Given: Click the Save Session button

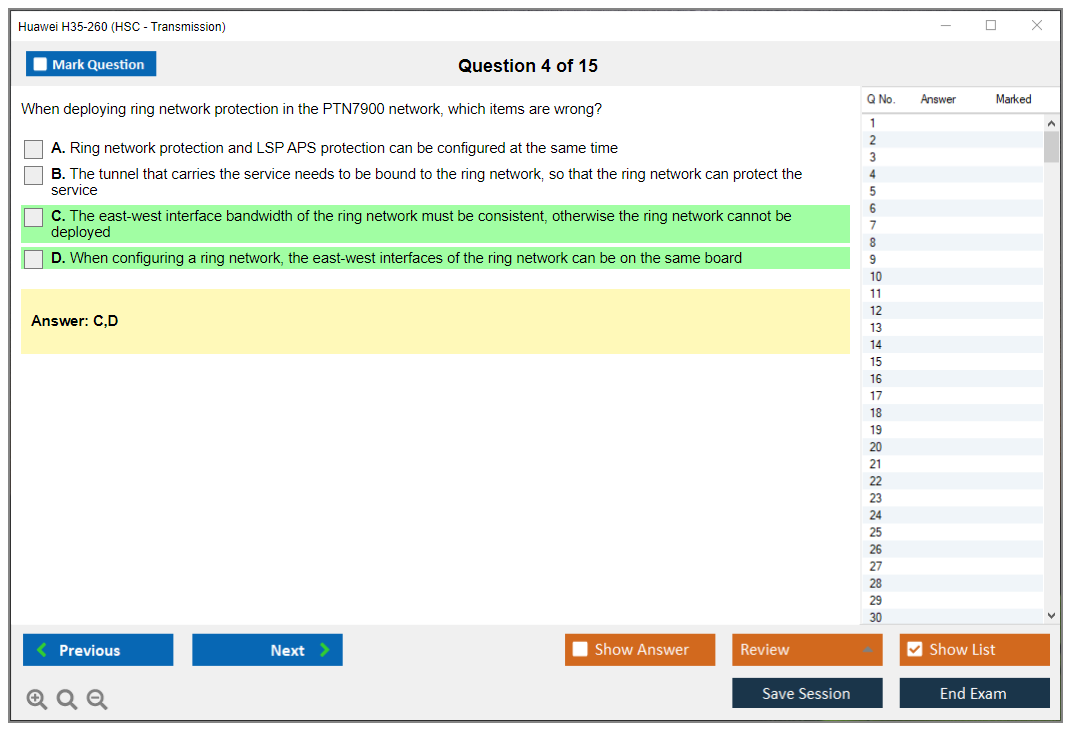Looking at the screenshot, I should pyautogui.click(x=806, y=693).
